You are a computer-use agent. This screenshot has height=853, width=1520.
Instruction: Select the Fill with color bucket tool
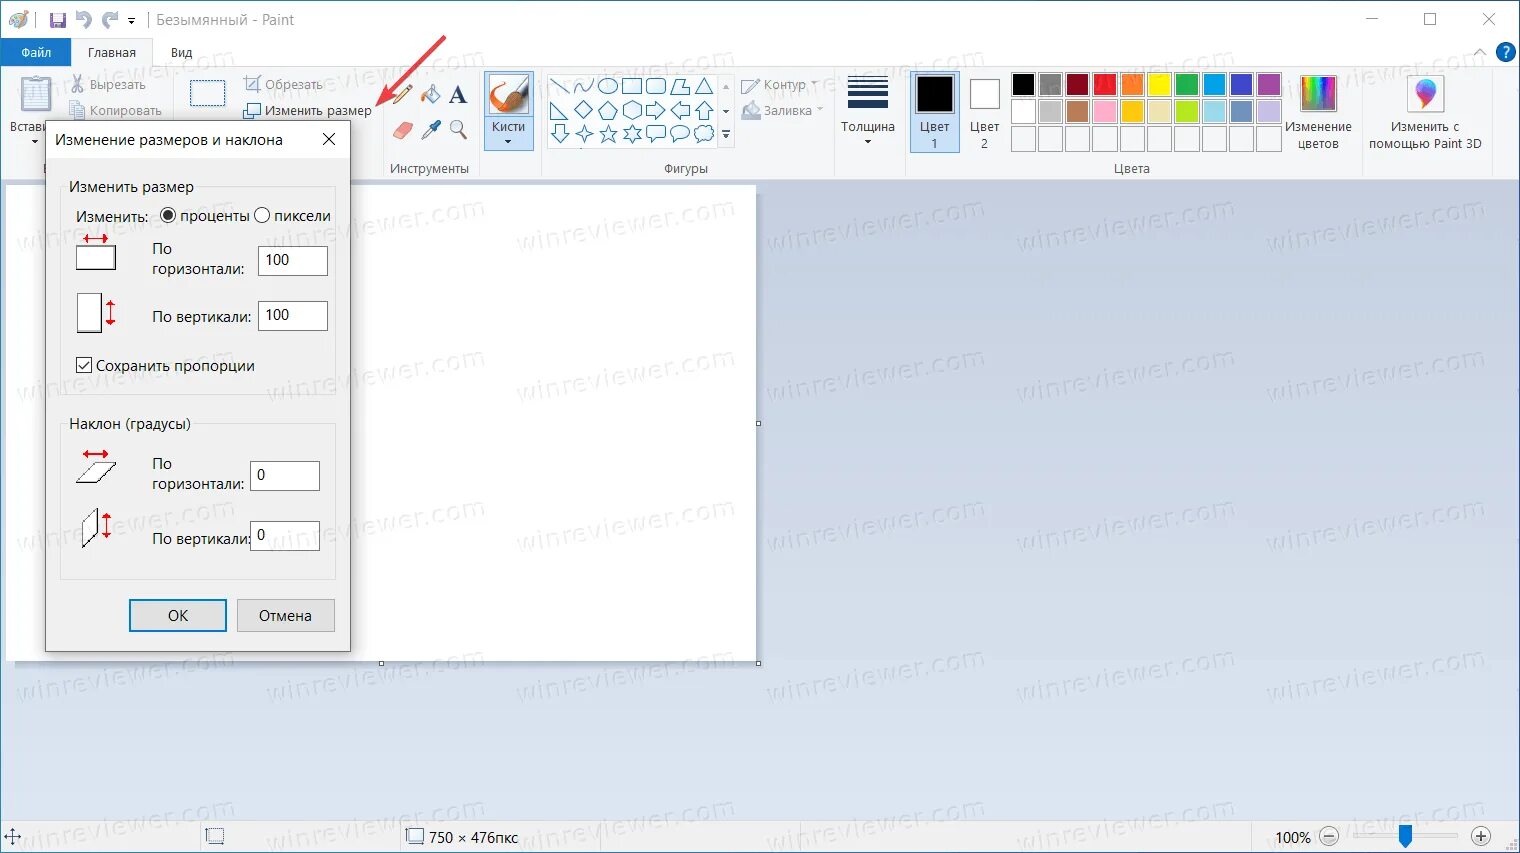430,95
